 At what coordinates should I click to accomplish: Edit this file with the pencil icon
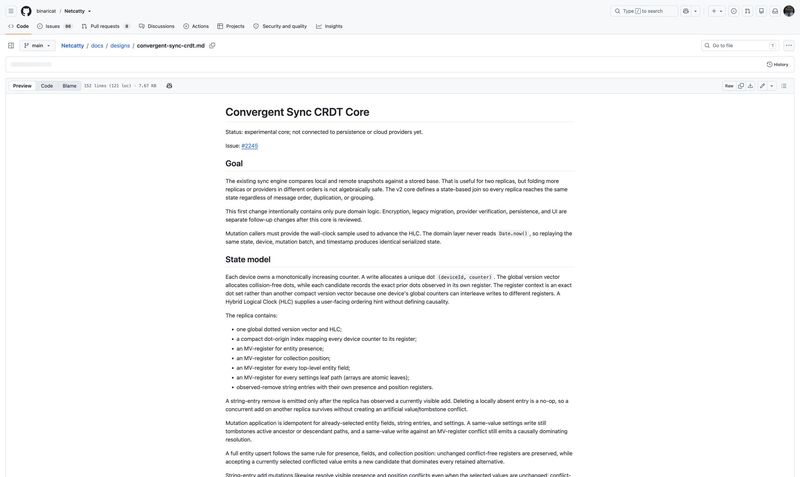click(x=762, y=86)
